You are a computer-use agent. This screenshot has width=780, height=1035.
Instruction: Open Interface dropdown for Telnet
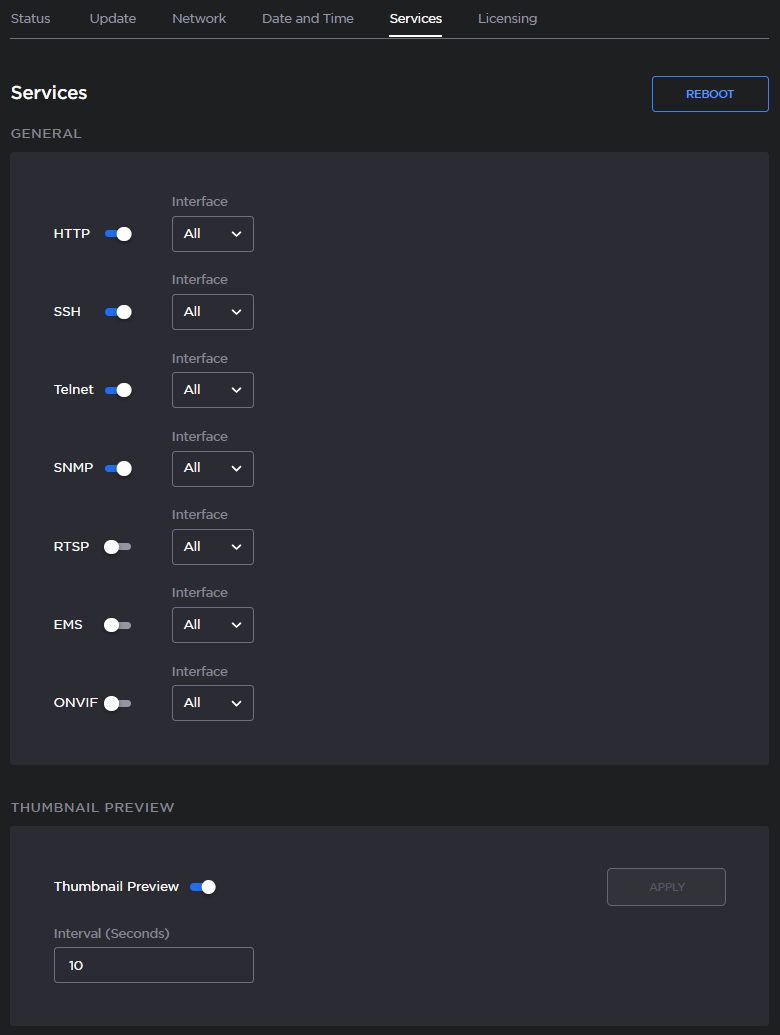click(x=213, y=390)
